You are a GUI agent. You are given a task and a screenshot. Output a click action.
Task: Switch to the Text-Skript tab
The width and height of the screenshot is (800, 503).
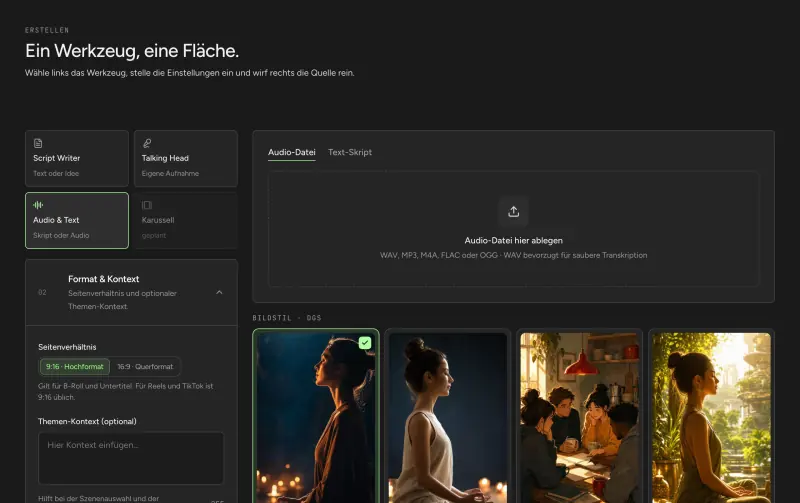[x=350, y=152]
